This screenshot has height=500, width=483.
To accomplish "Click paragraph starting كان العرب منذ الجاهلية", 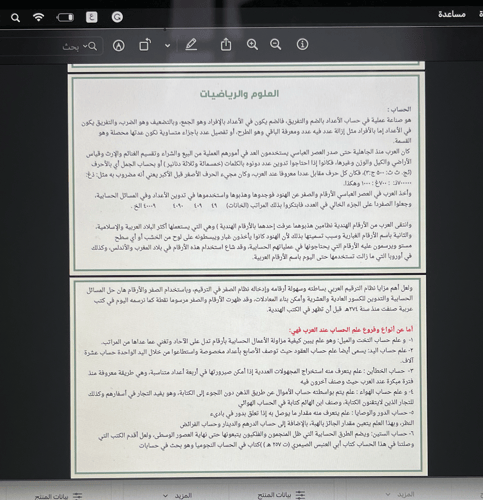I will pyautogui.click(x=249, y=168).
